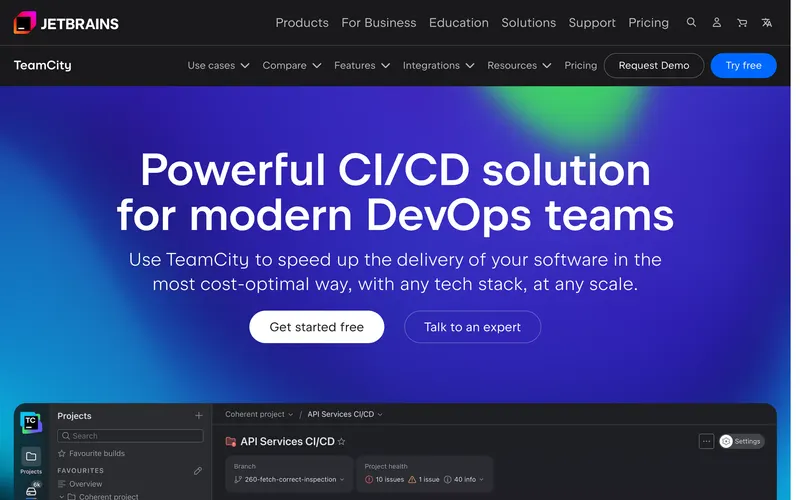Open the 260-fetch-correct-inspection branch selector
This screenshot has height=500, width=800.
coord(289,480)
